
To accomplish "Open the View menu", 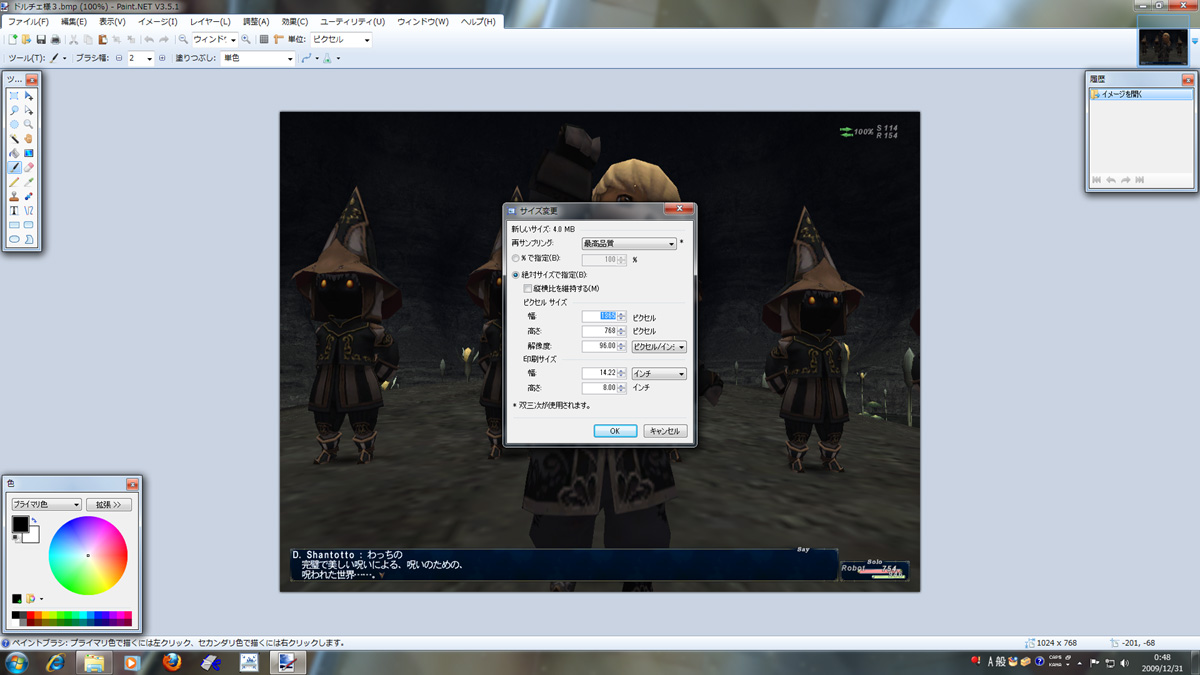I will coord(112,21).
